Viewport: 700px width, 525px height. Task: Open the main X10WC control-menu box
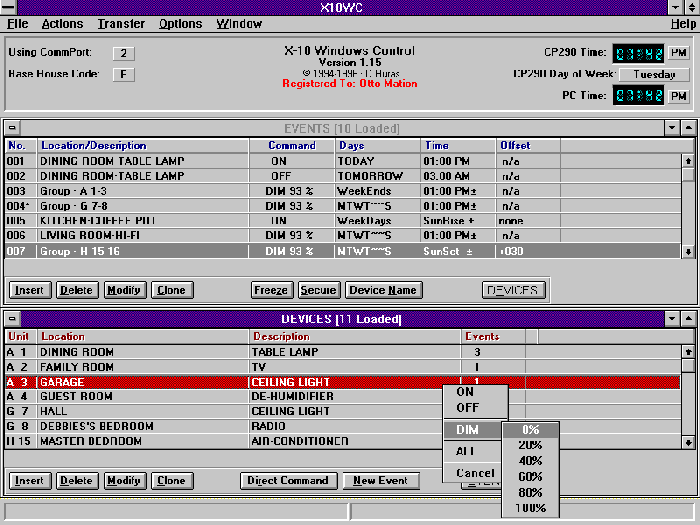(x=8, y=7)
